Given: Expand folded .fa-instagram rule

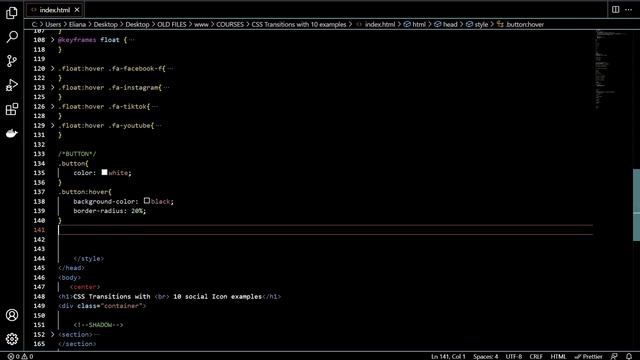Looking at the screenshot, I should click(x=53, y=87).
